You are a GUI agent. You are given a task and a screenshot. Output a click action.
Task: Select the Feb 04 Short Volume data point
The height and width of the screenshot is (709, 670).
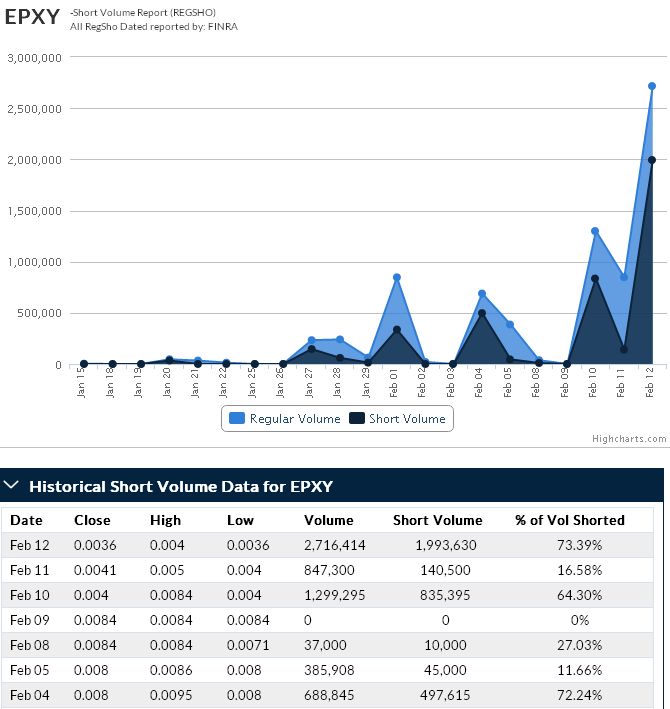tap(482, 313)
